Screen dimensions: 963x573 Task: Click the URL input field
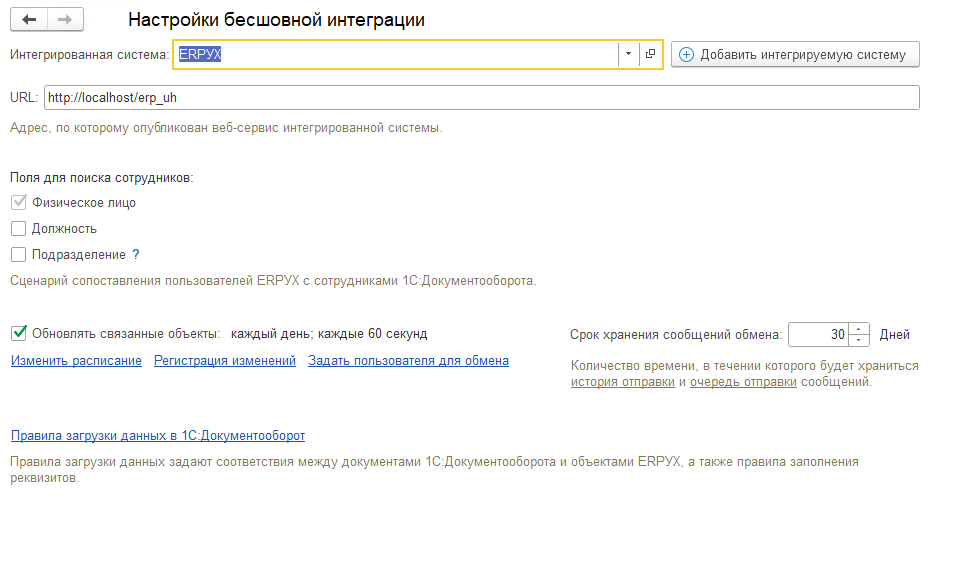(482, 98)
